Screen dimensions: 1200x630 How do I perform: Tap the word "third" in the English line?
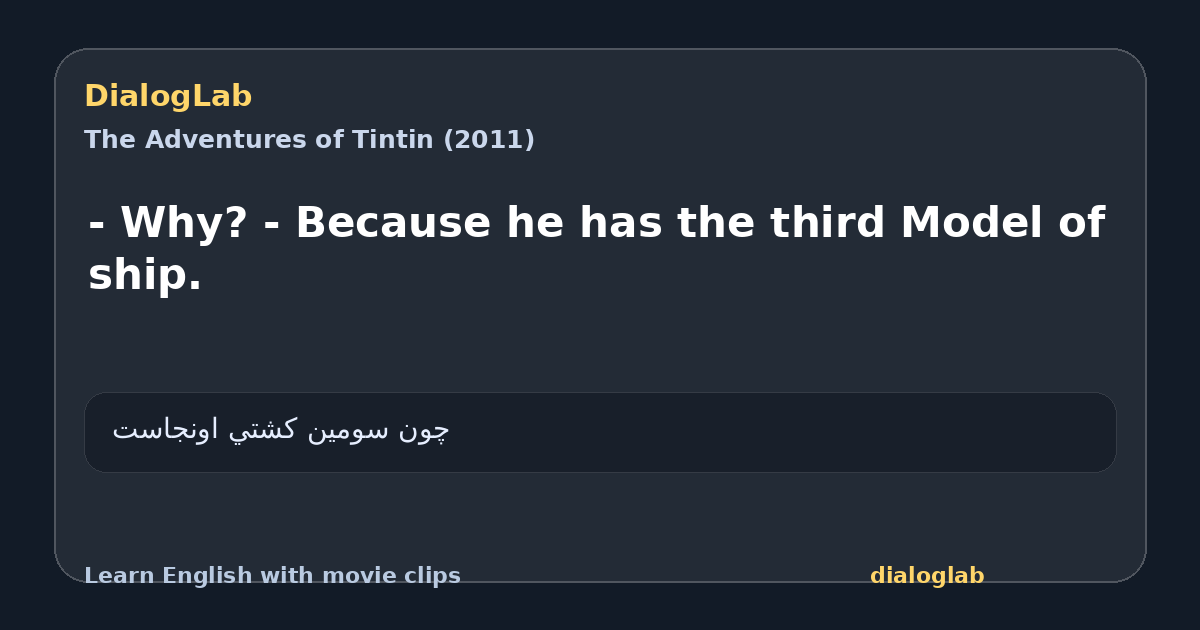827,223
